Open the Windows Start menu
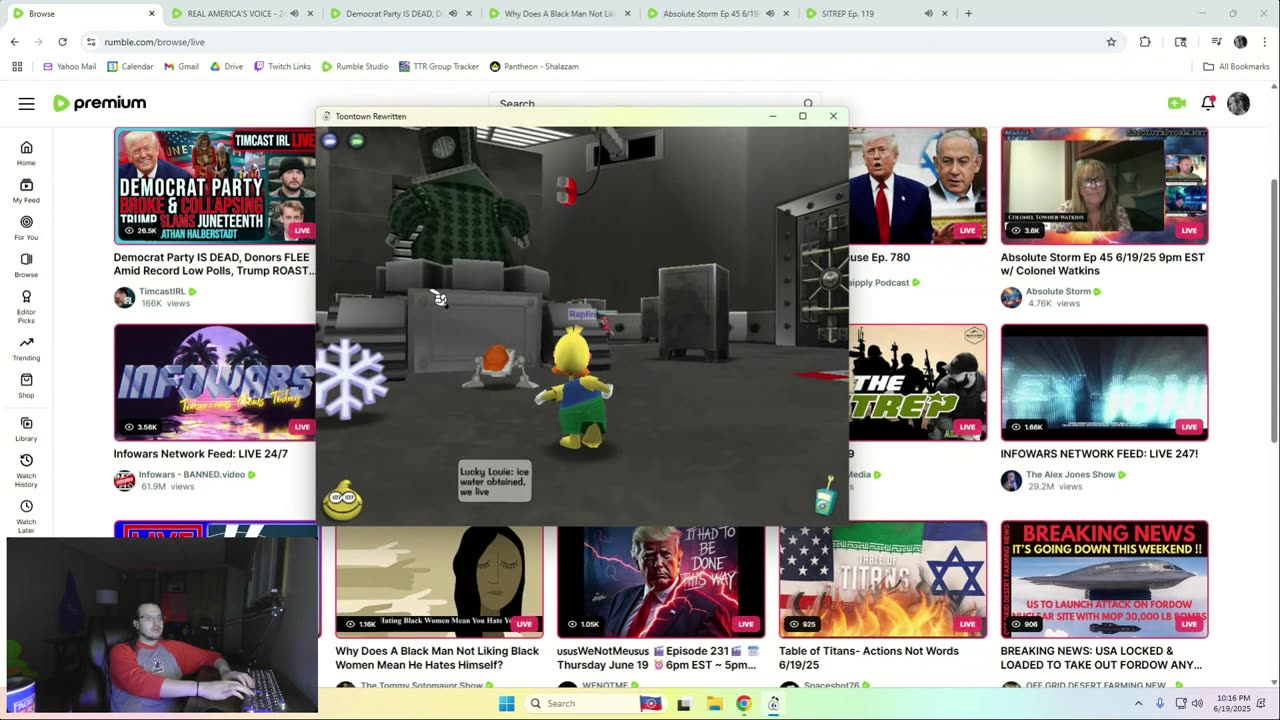The width and height of the screenshot is (1280, 720). coord(507,703)
